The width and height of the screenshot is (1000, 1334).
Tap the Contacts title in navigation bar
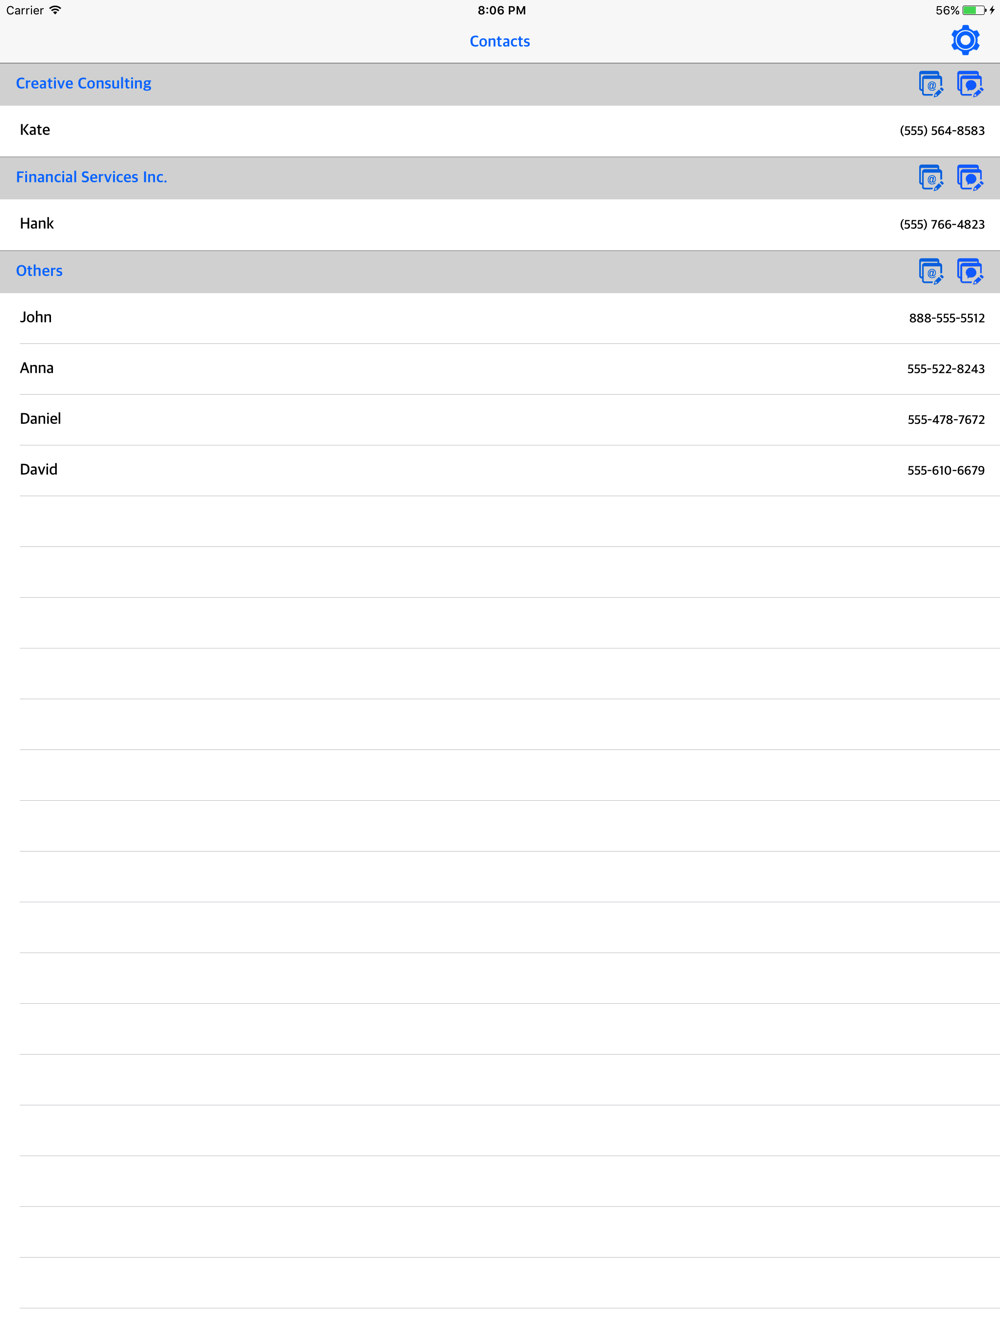(x=500, y=41)
